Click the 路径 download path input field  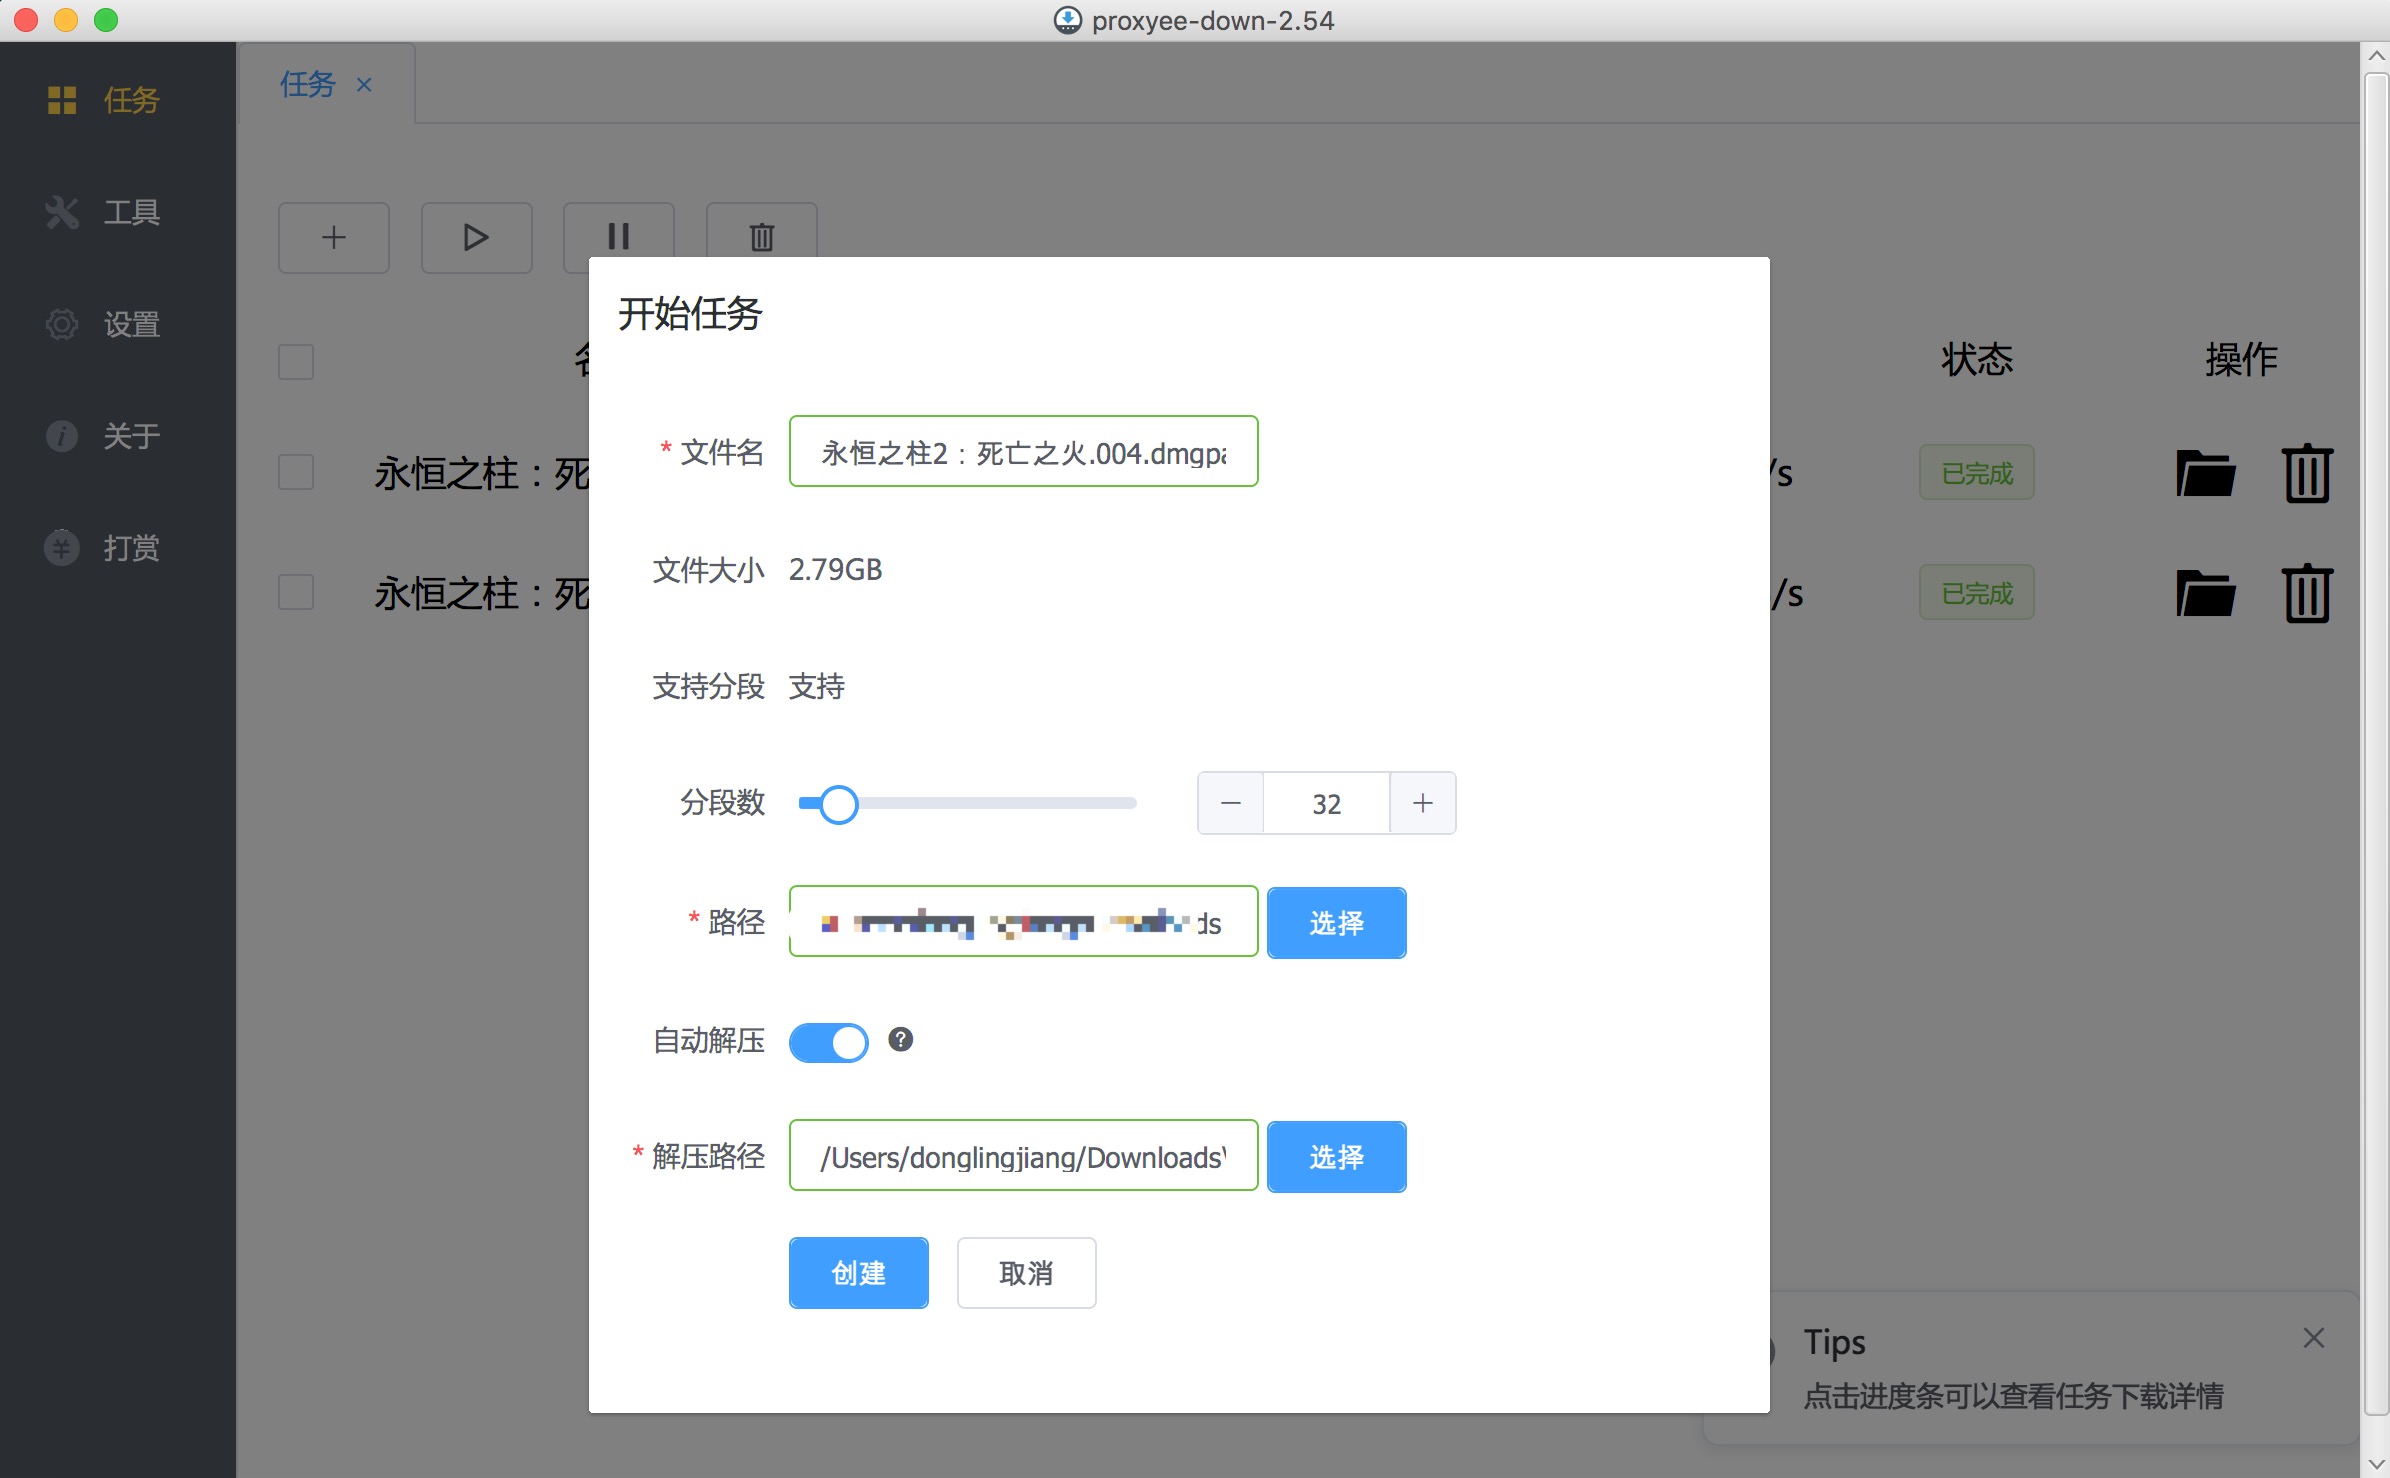tap(1023, 922)
